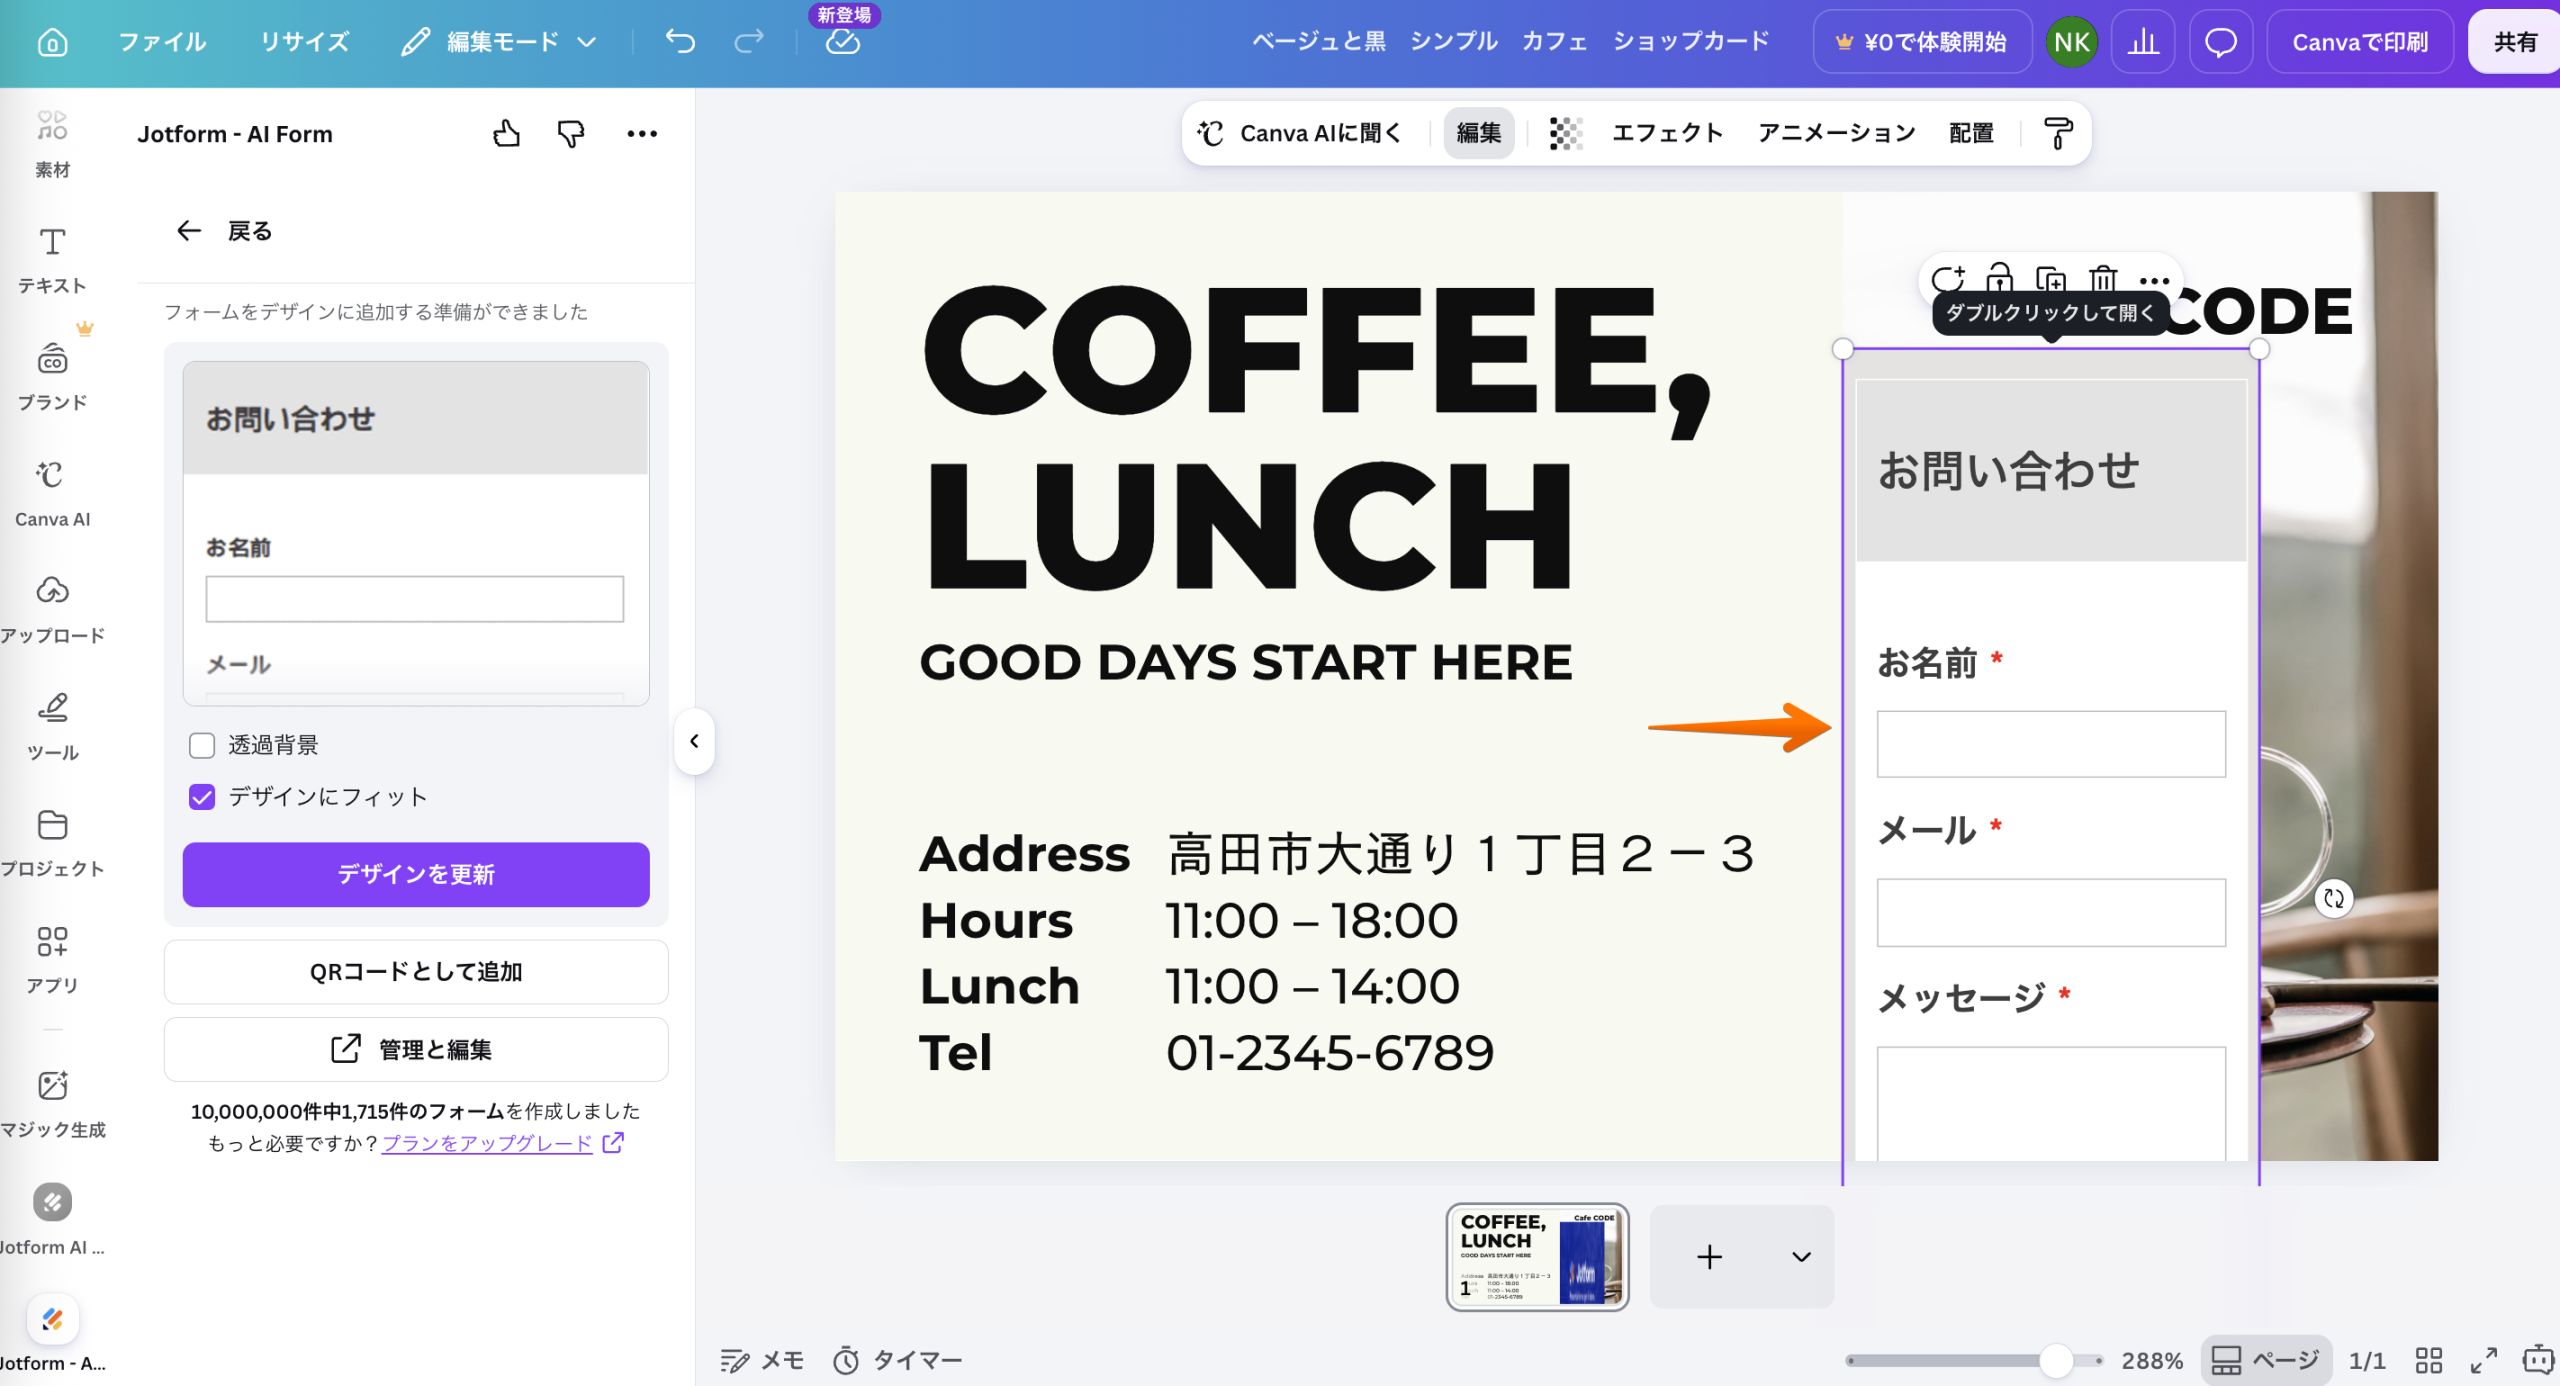Open the プロジェクト panel

coord(52,843)
